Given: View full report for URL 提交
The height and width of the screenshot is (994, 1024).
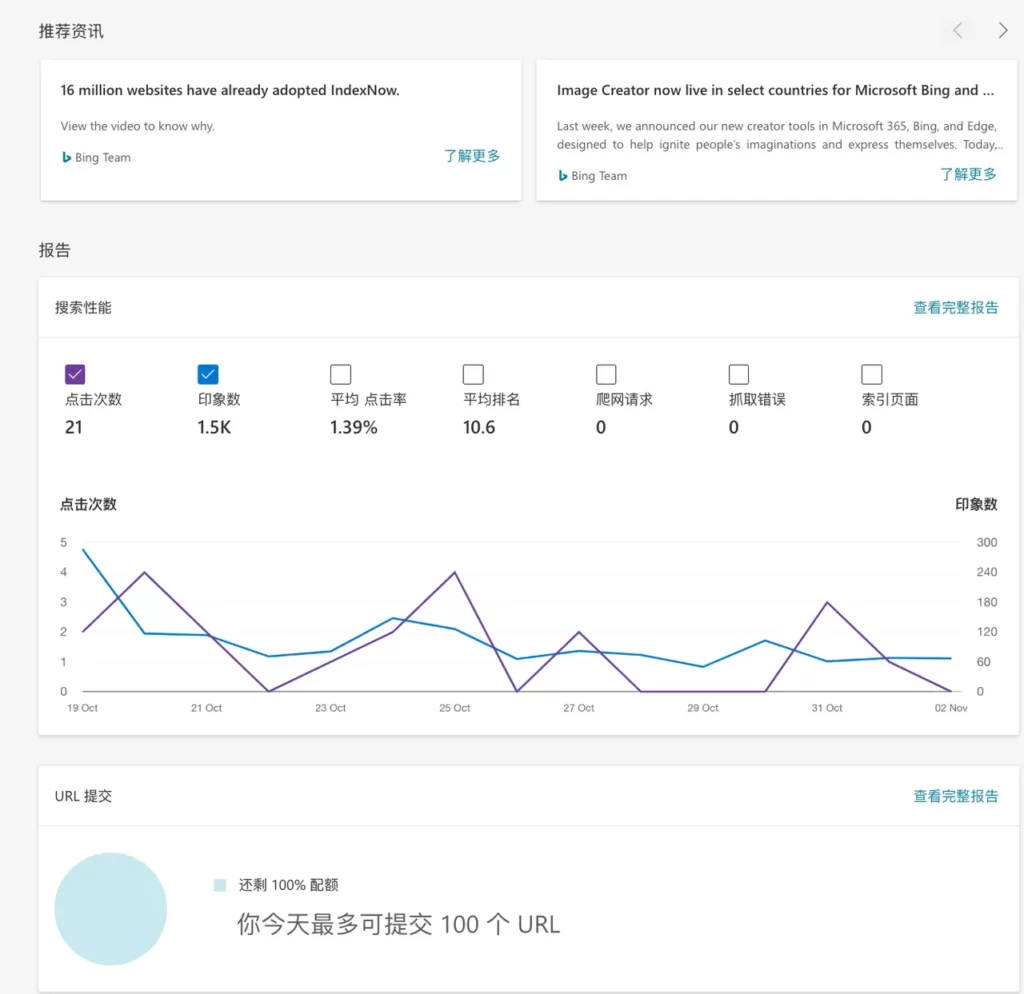Looking at the screenshot, I should [x=955, y=796].
